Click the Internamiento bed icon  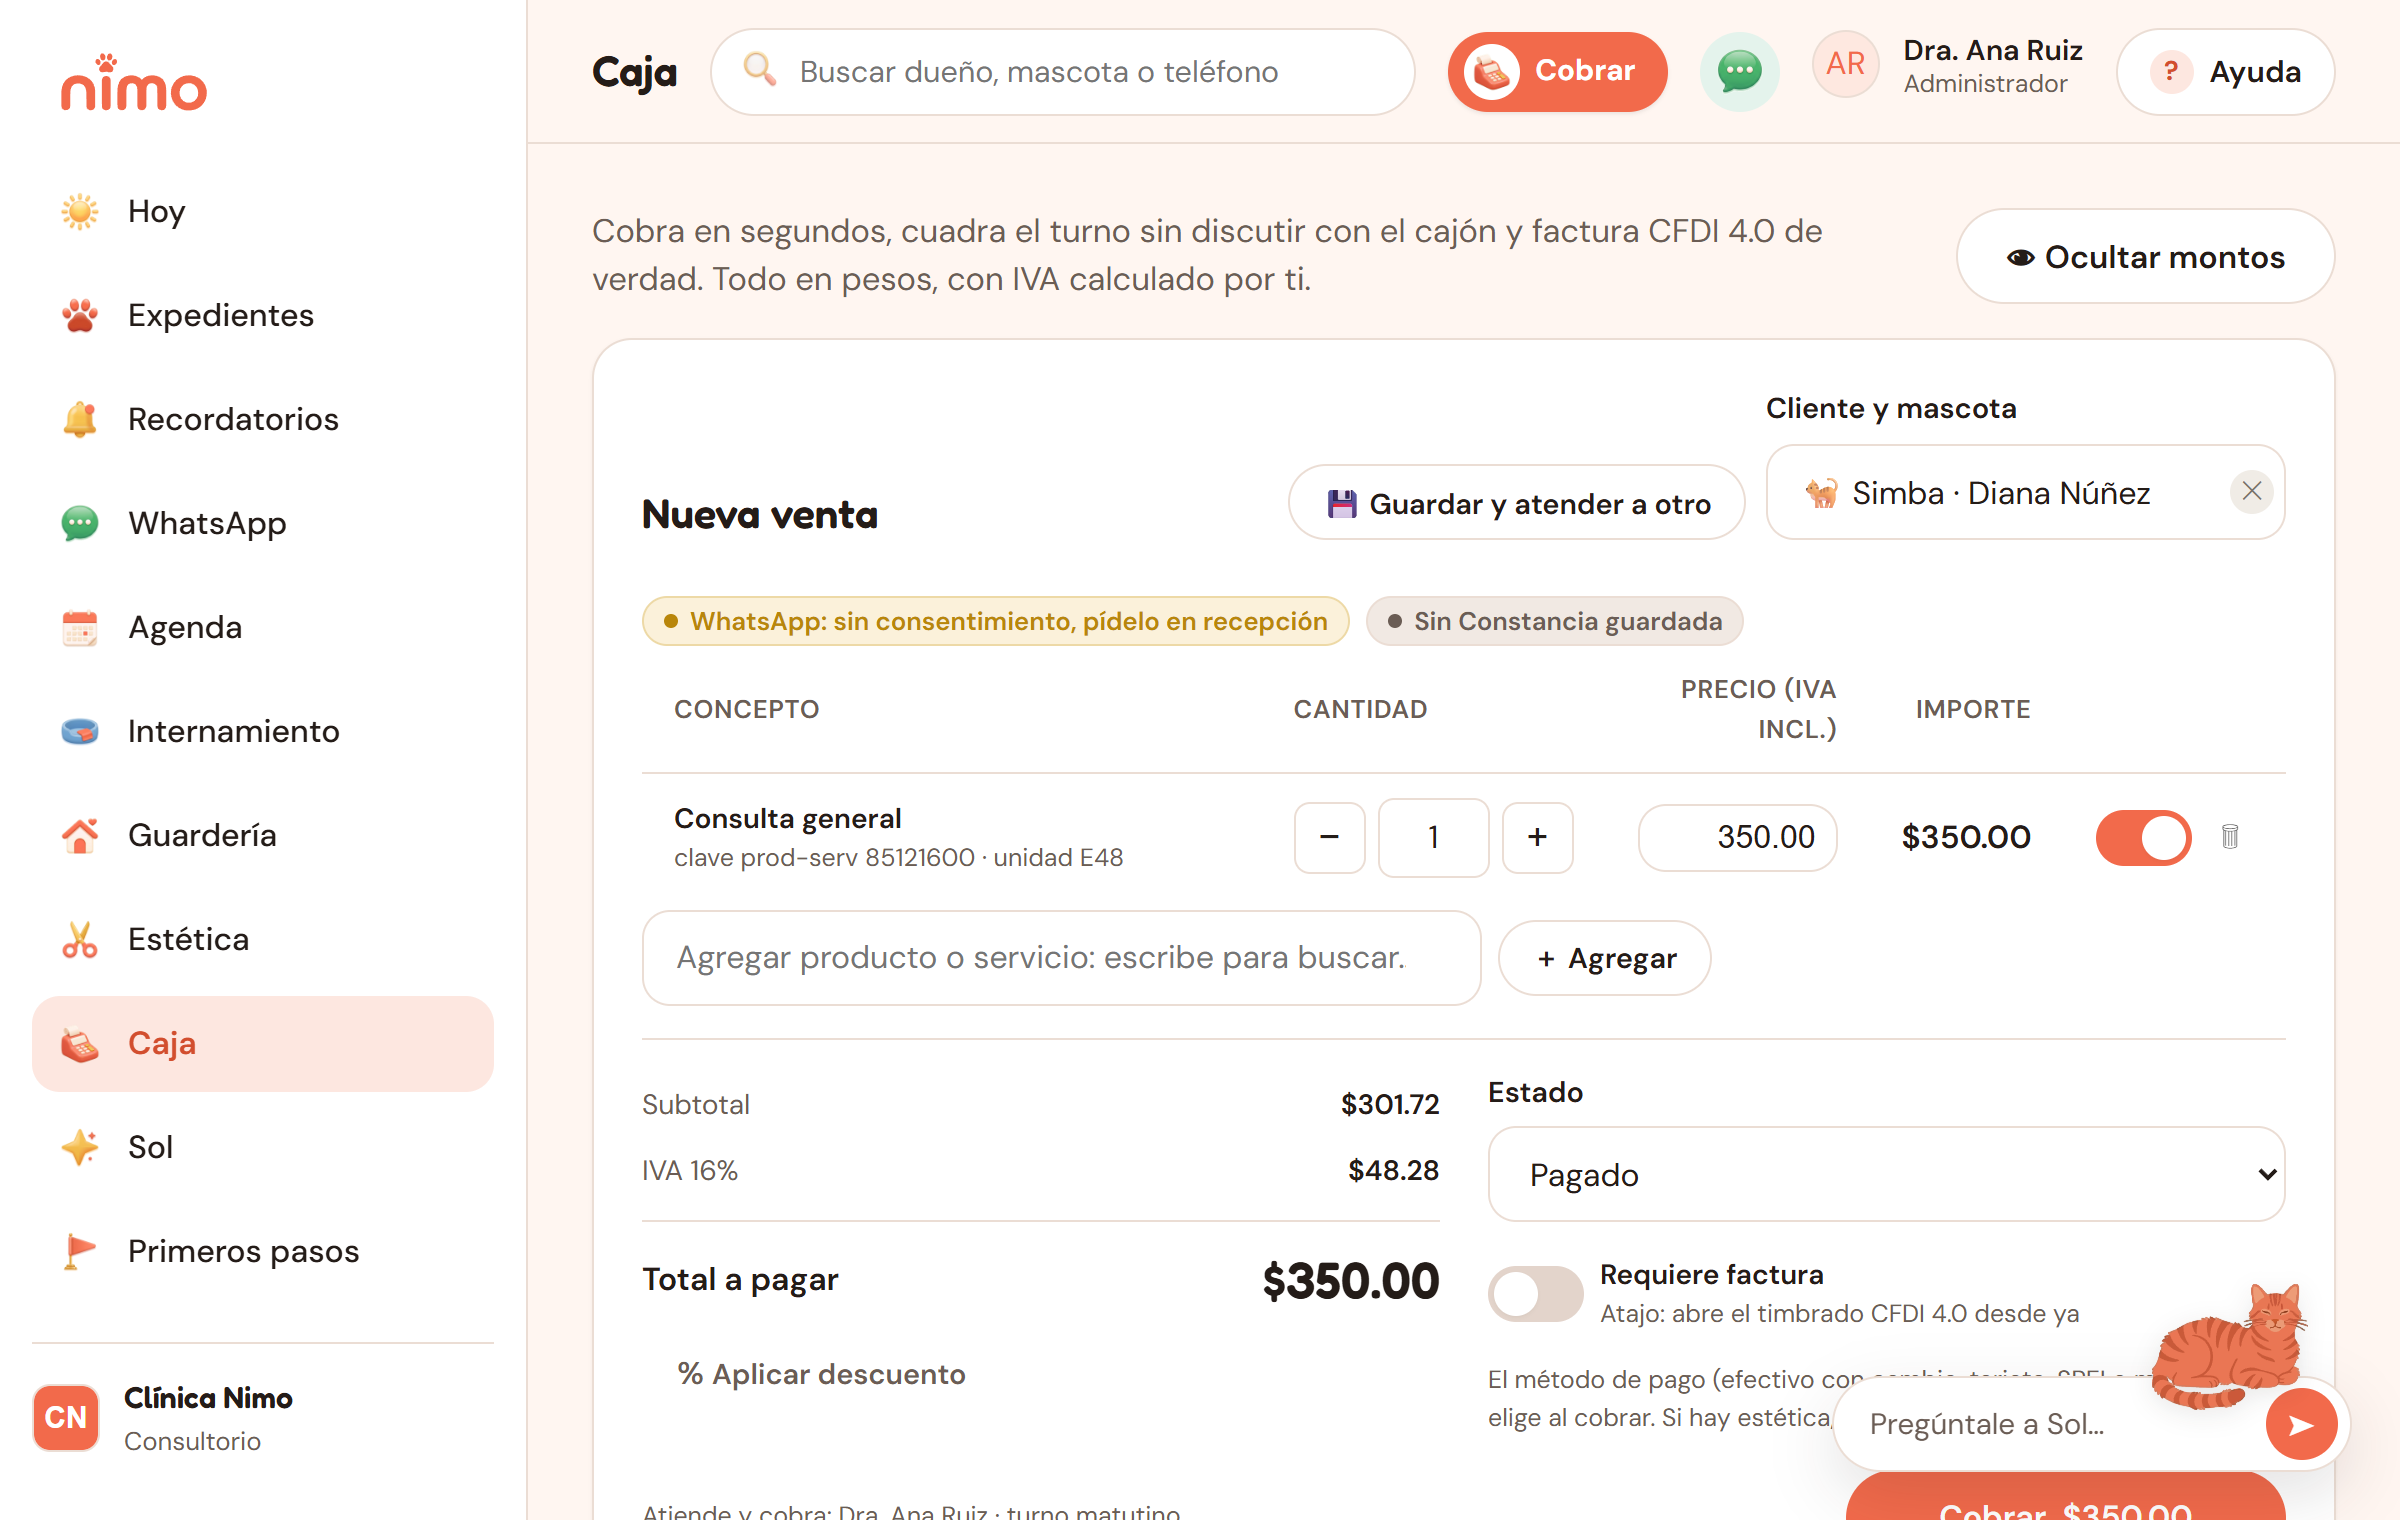click(x=80, y=732)
